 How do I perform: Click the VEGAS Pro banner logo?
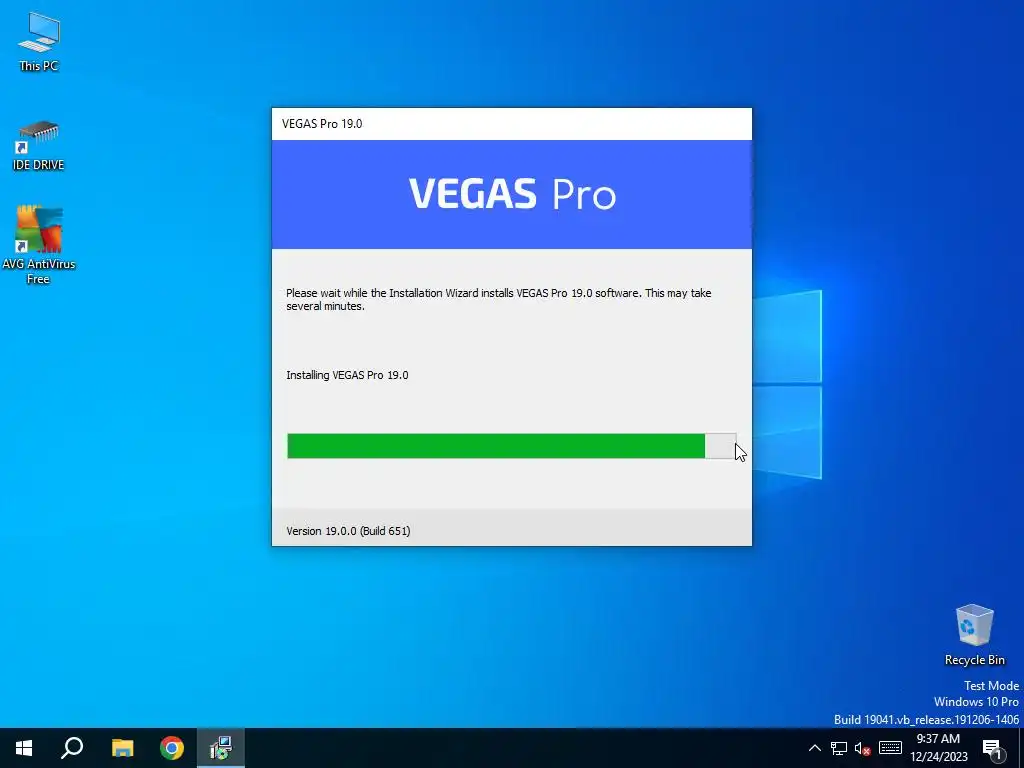[x=512, y=194]
